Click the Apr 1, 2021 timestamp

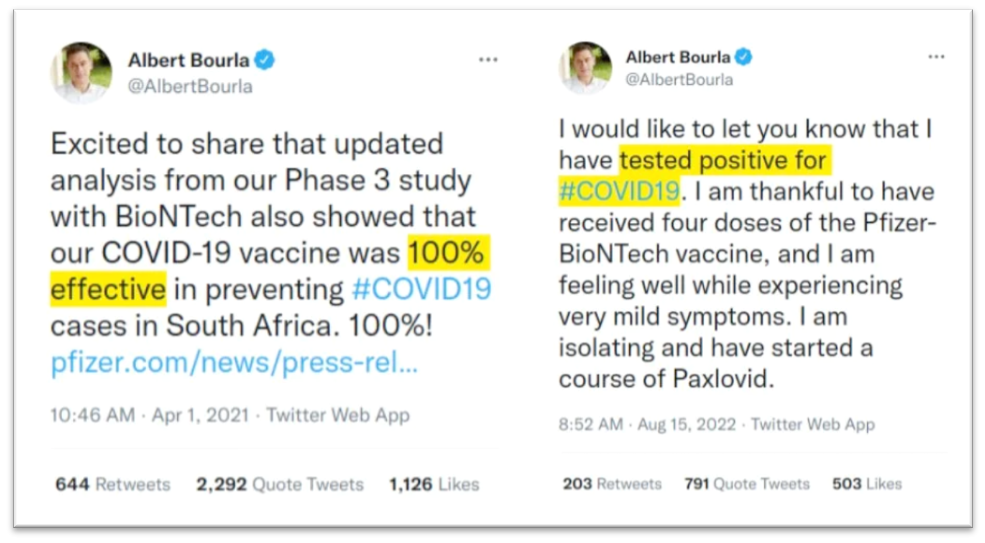click(201, 415)
